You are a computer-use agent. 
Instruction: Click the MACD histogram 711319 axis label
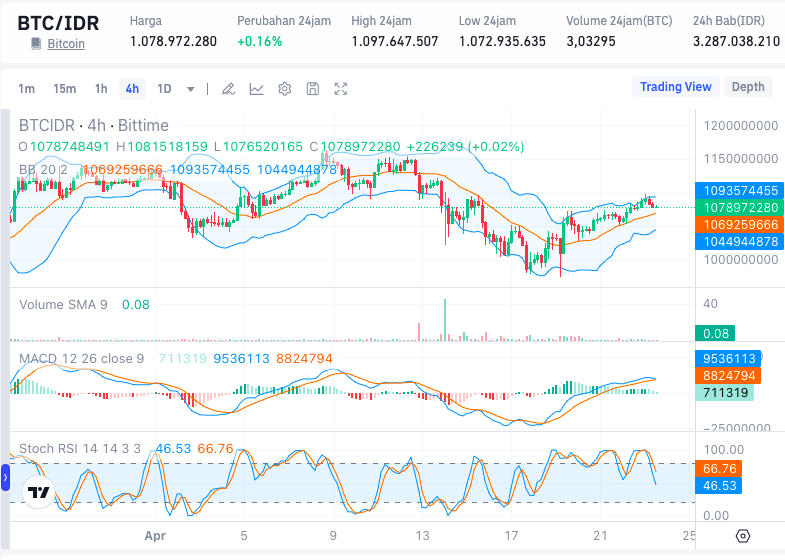click(725, 392)
